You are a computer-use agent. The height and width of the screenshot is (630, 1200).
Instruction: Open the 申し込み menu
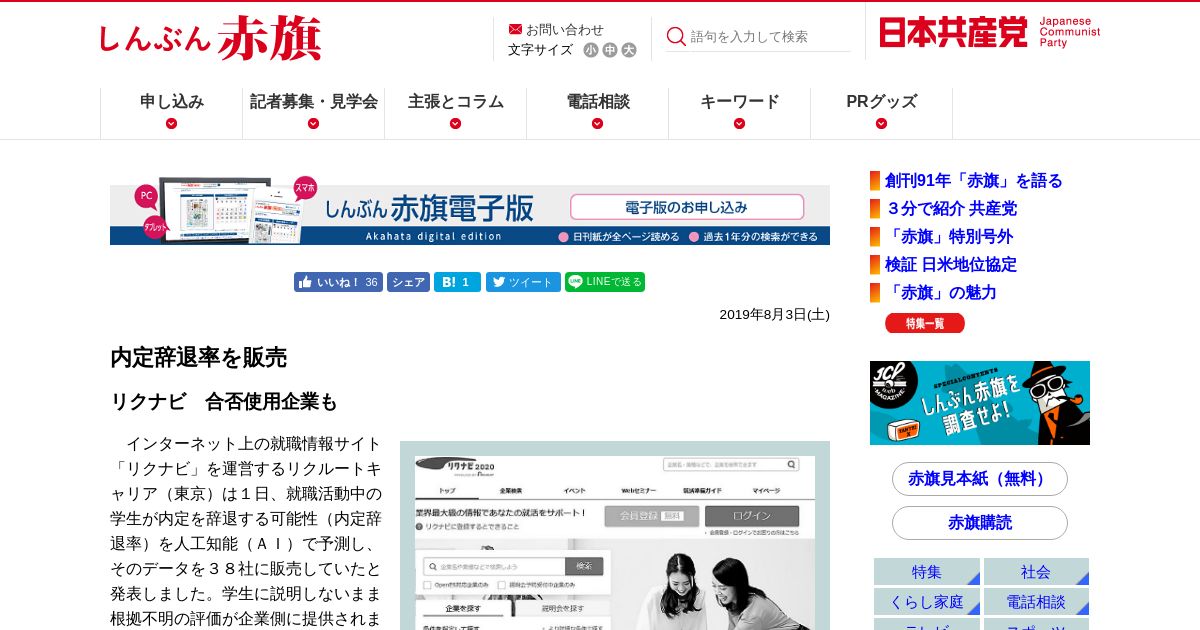172,101
